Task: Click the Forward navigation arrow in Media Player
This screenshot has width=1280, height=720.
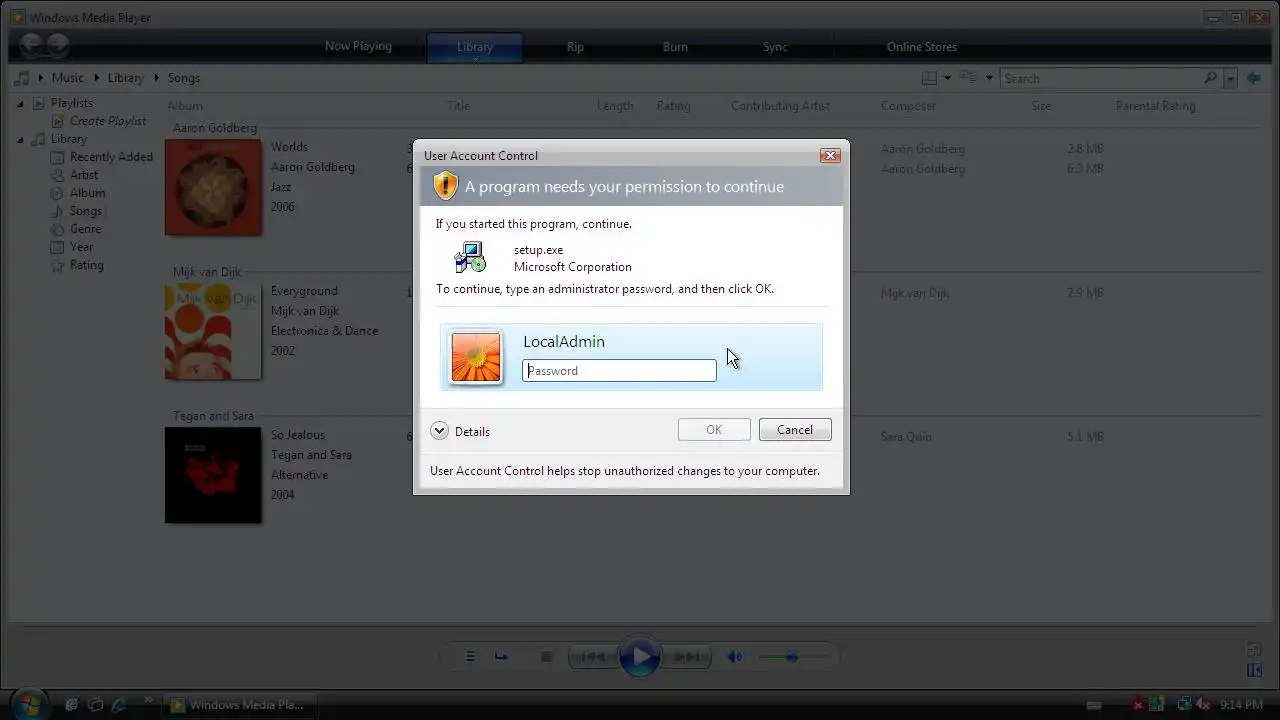Action: [x=58, y=45]
